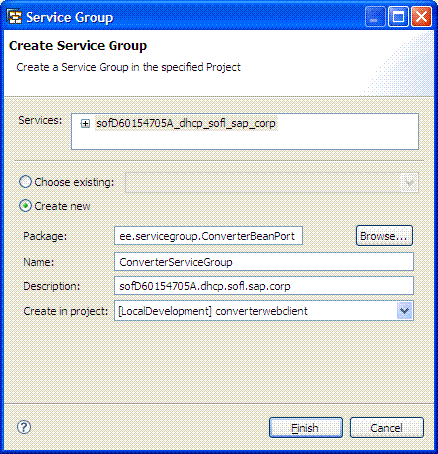The height and width of the screenshot is (454, 438).
Task: Click the Name field ConverterServiceGroup
Action: [264, 262]
